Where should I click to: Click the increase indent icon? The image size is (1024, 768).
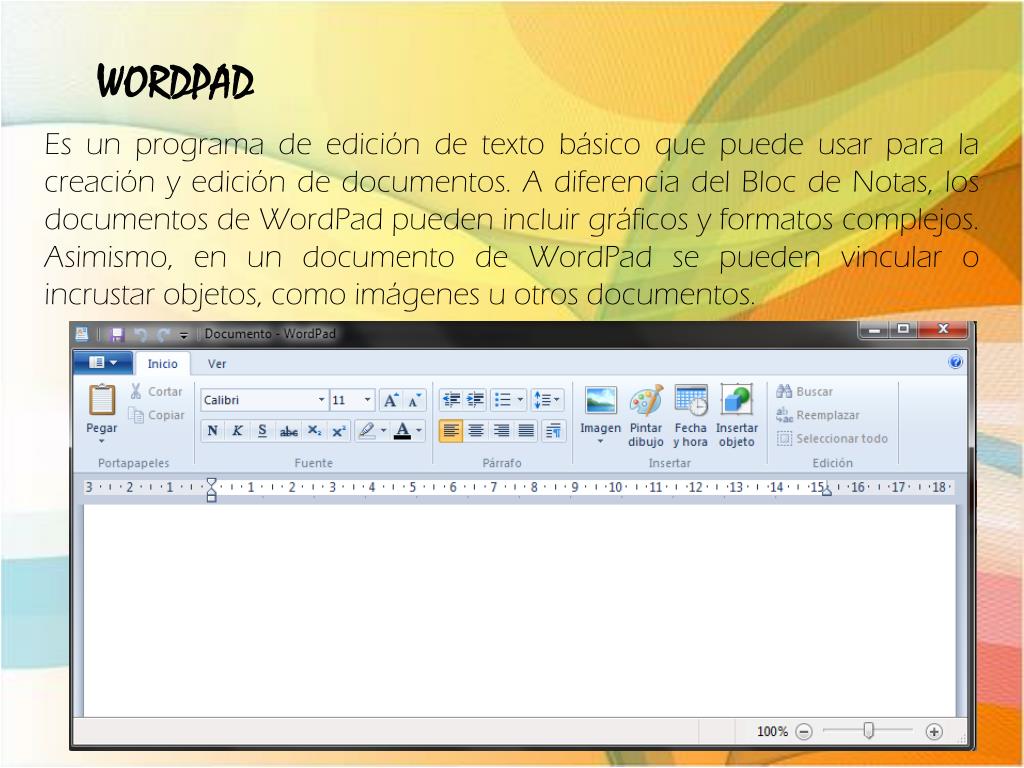(475, 400)
